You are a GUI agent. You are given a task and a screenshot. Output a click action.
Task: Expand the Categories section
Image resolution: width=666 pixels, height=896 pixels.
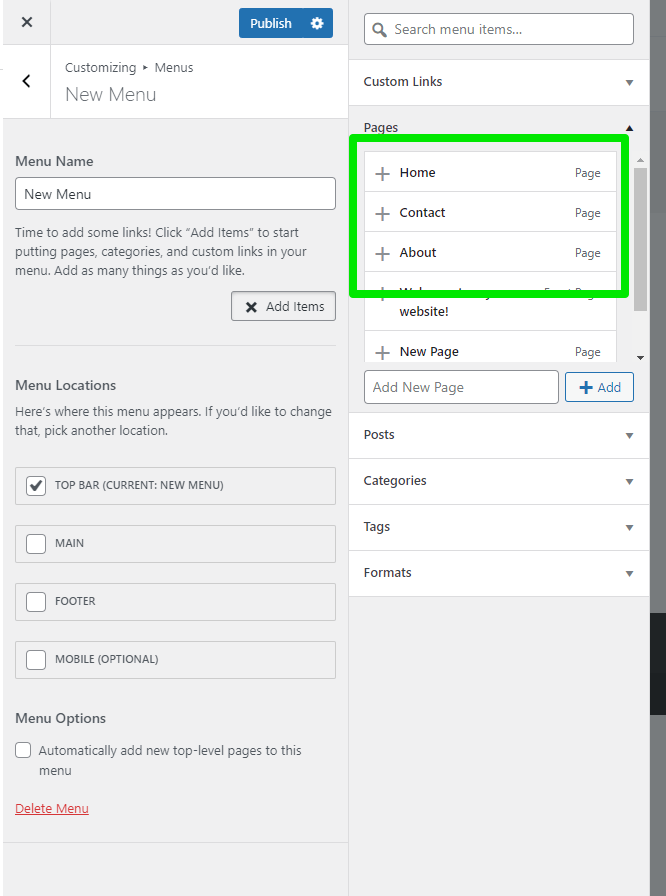(629, 482)
